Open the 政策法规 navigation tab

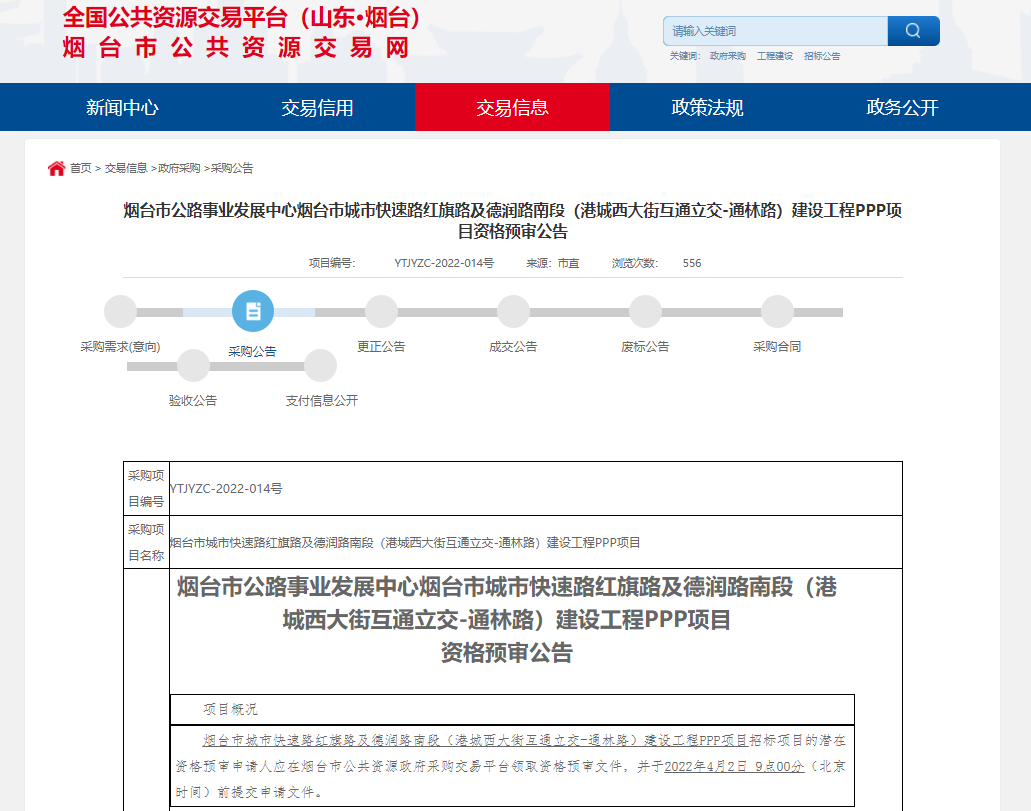click(x=707, y=108)
